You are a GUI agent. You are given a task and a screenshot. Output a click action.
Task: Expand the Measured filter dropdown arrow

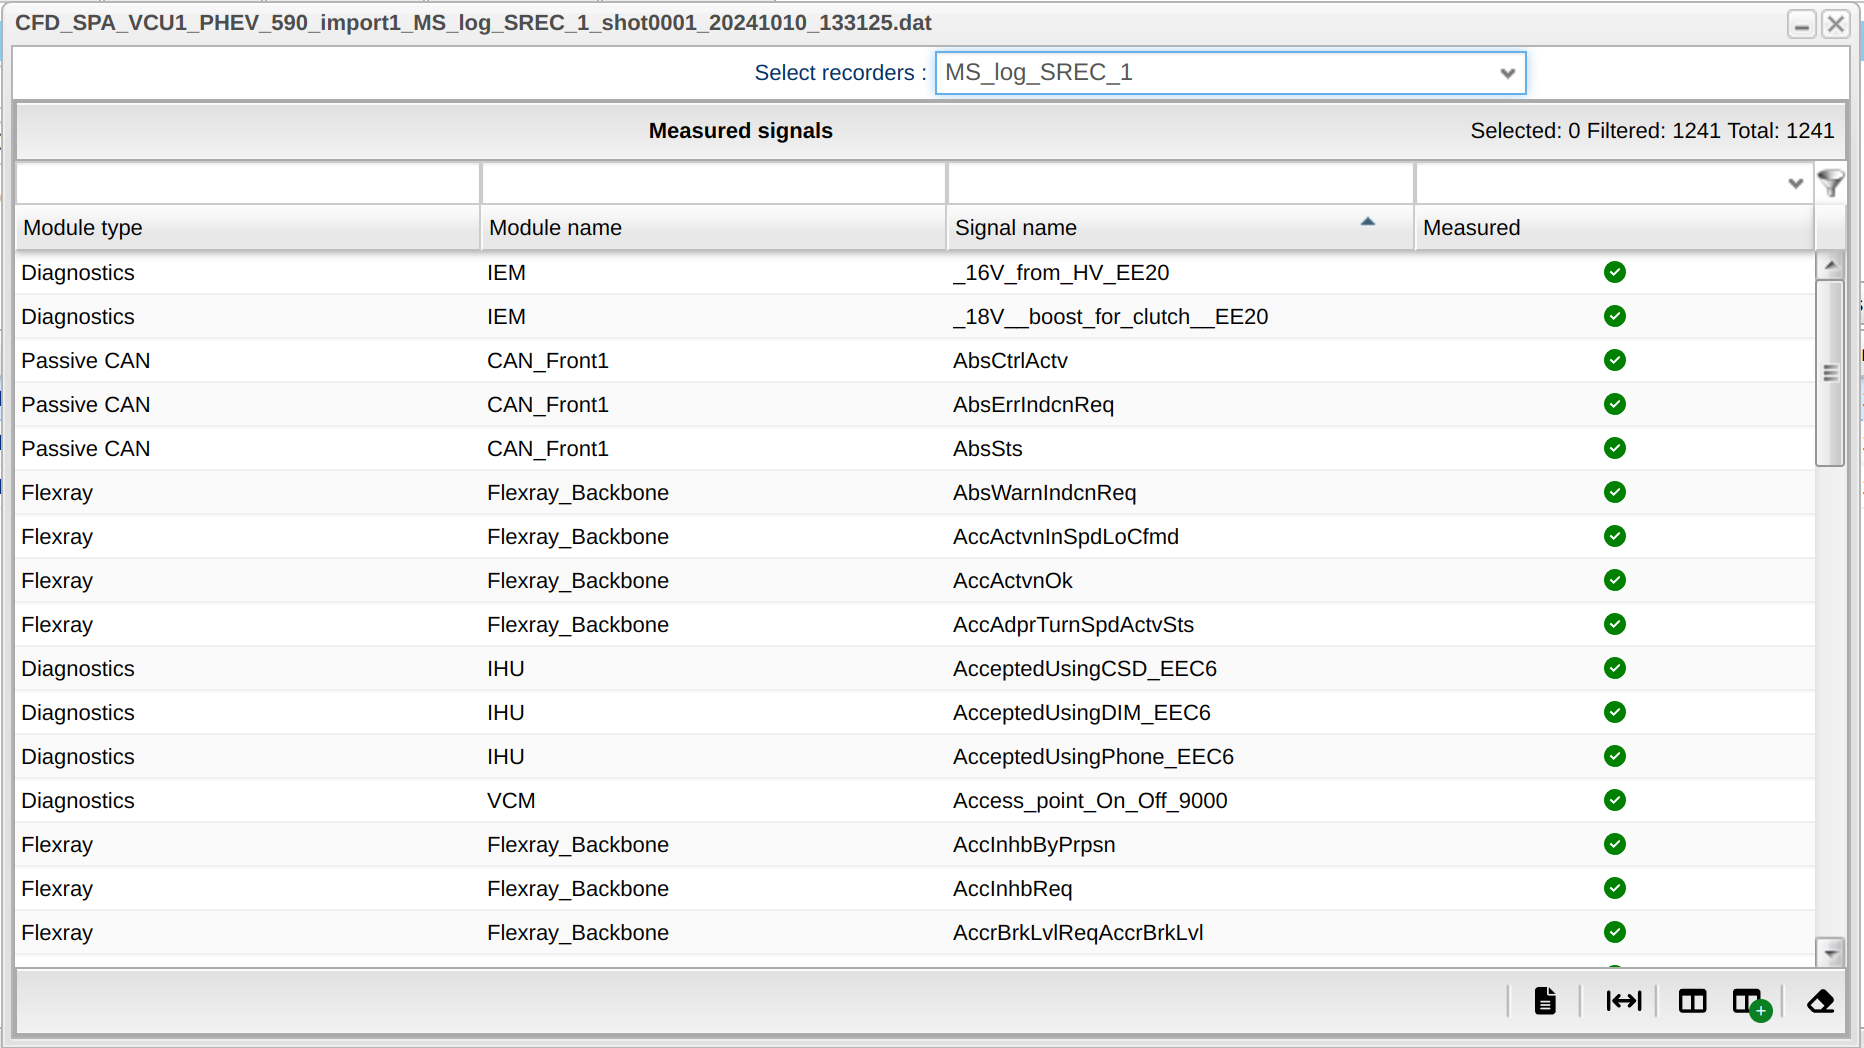point(1795,183)
